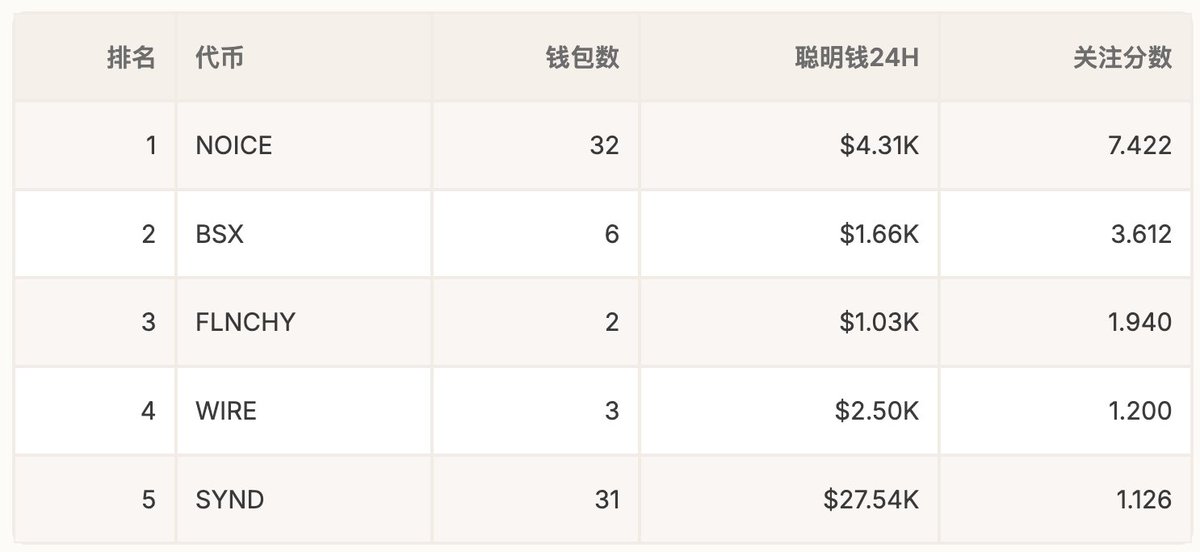Image resolution: width=1200 pixels, height=552 pixels.
Task: Sort by 聪明钱24H column header
Action: click(854, 58)
